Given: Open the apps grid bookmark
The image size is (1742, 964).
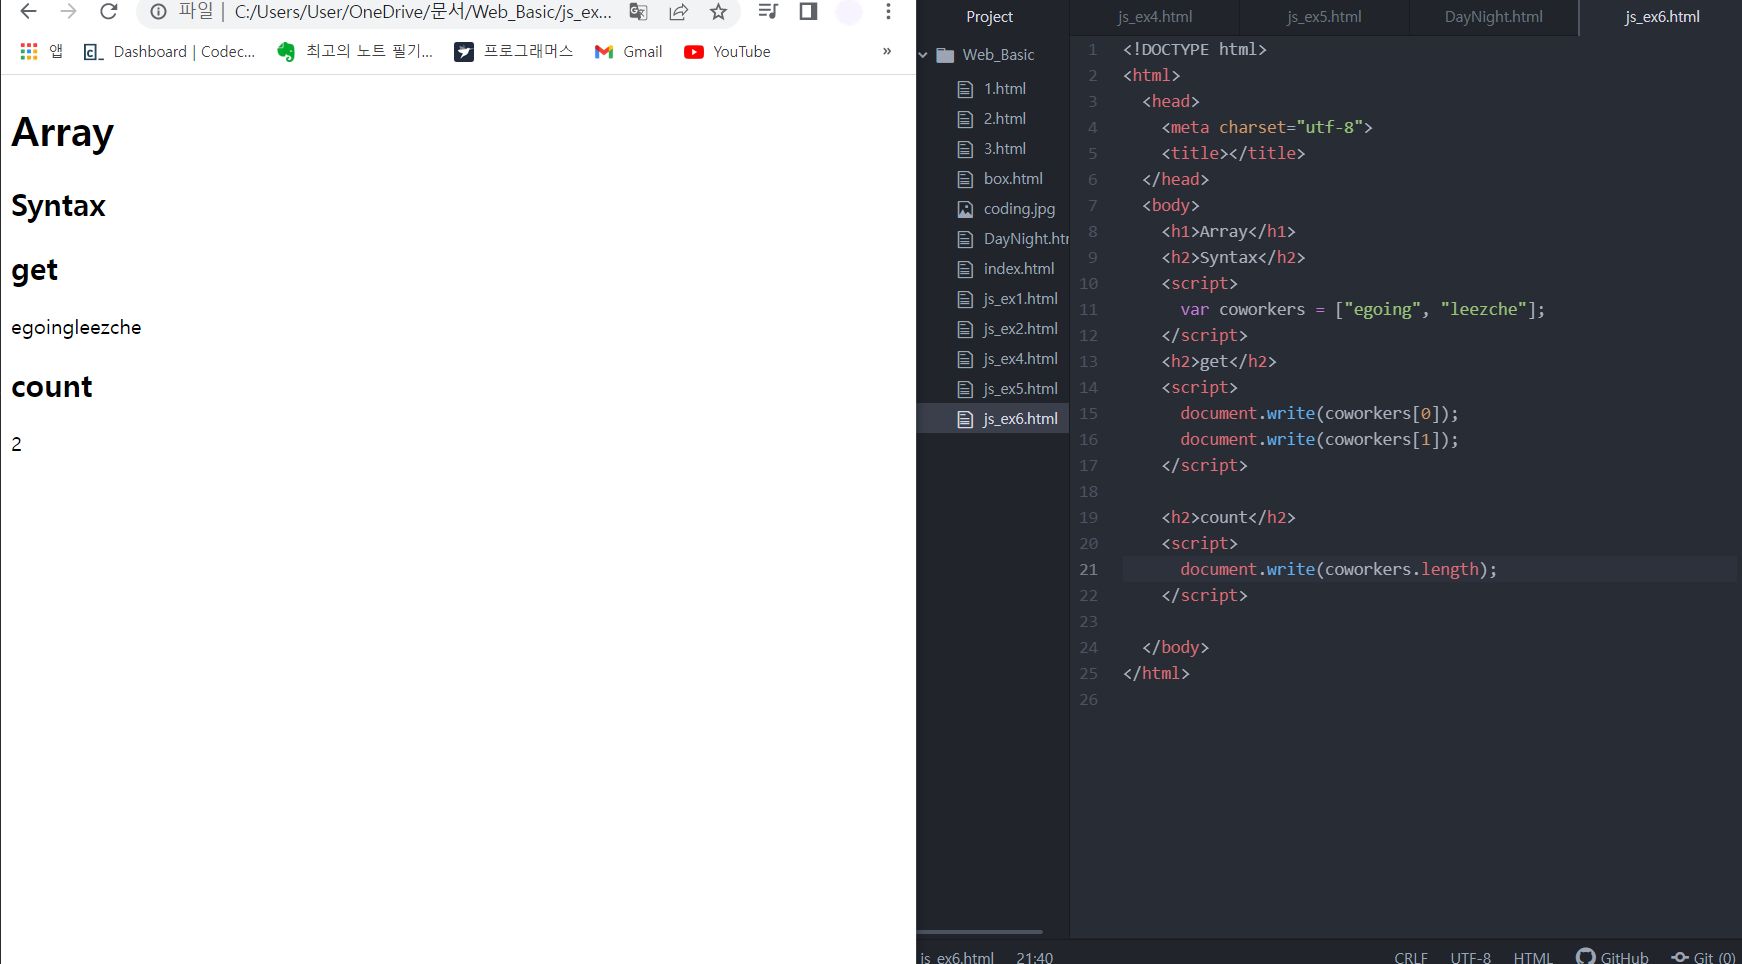Looking at the screenshot, I should 41,51.
